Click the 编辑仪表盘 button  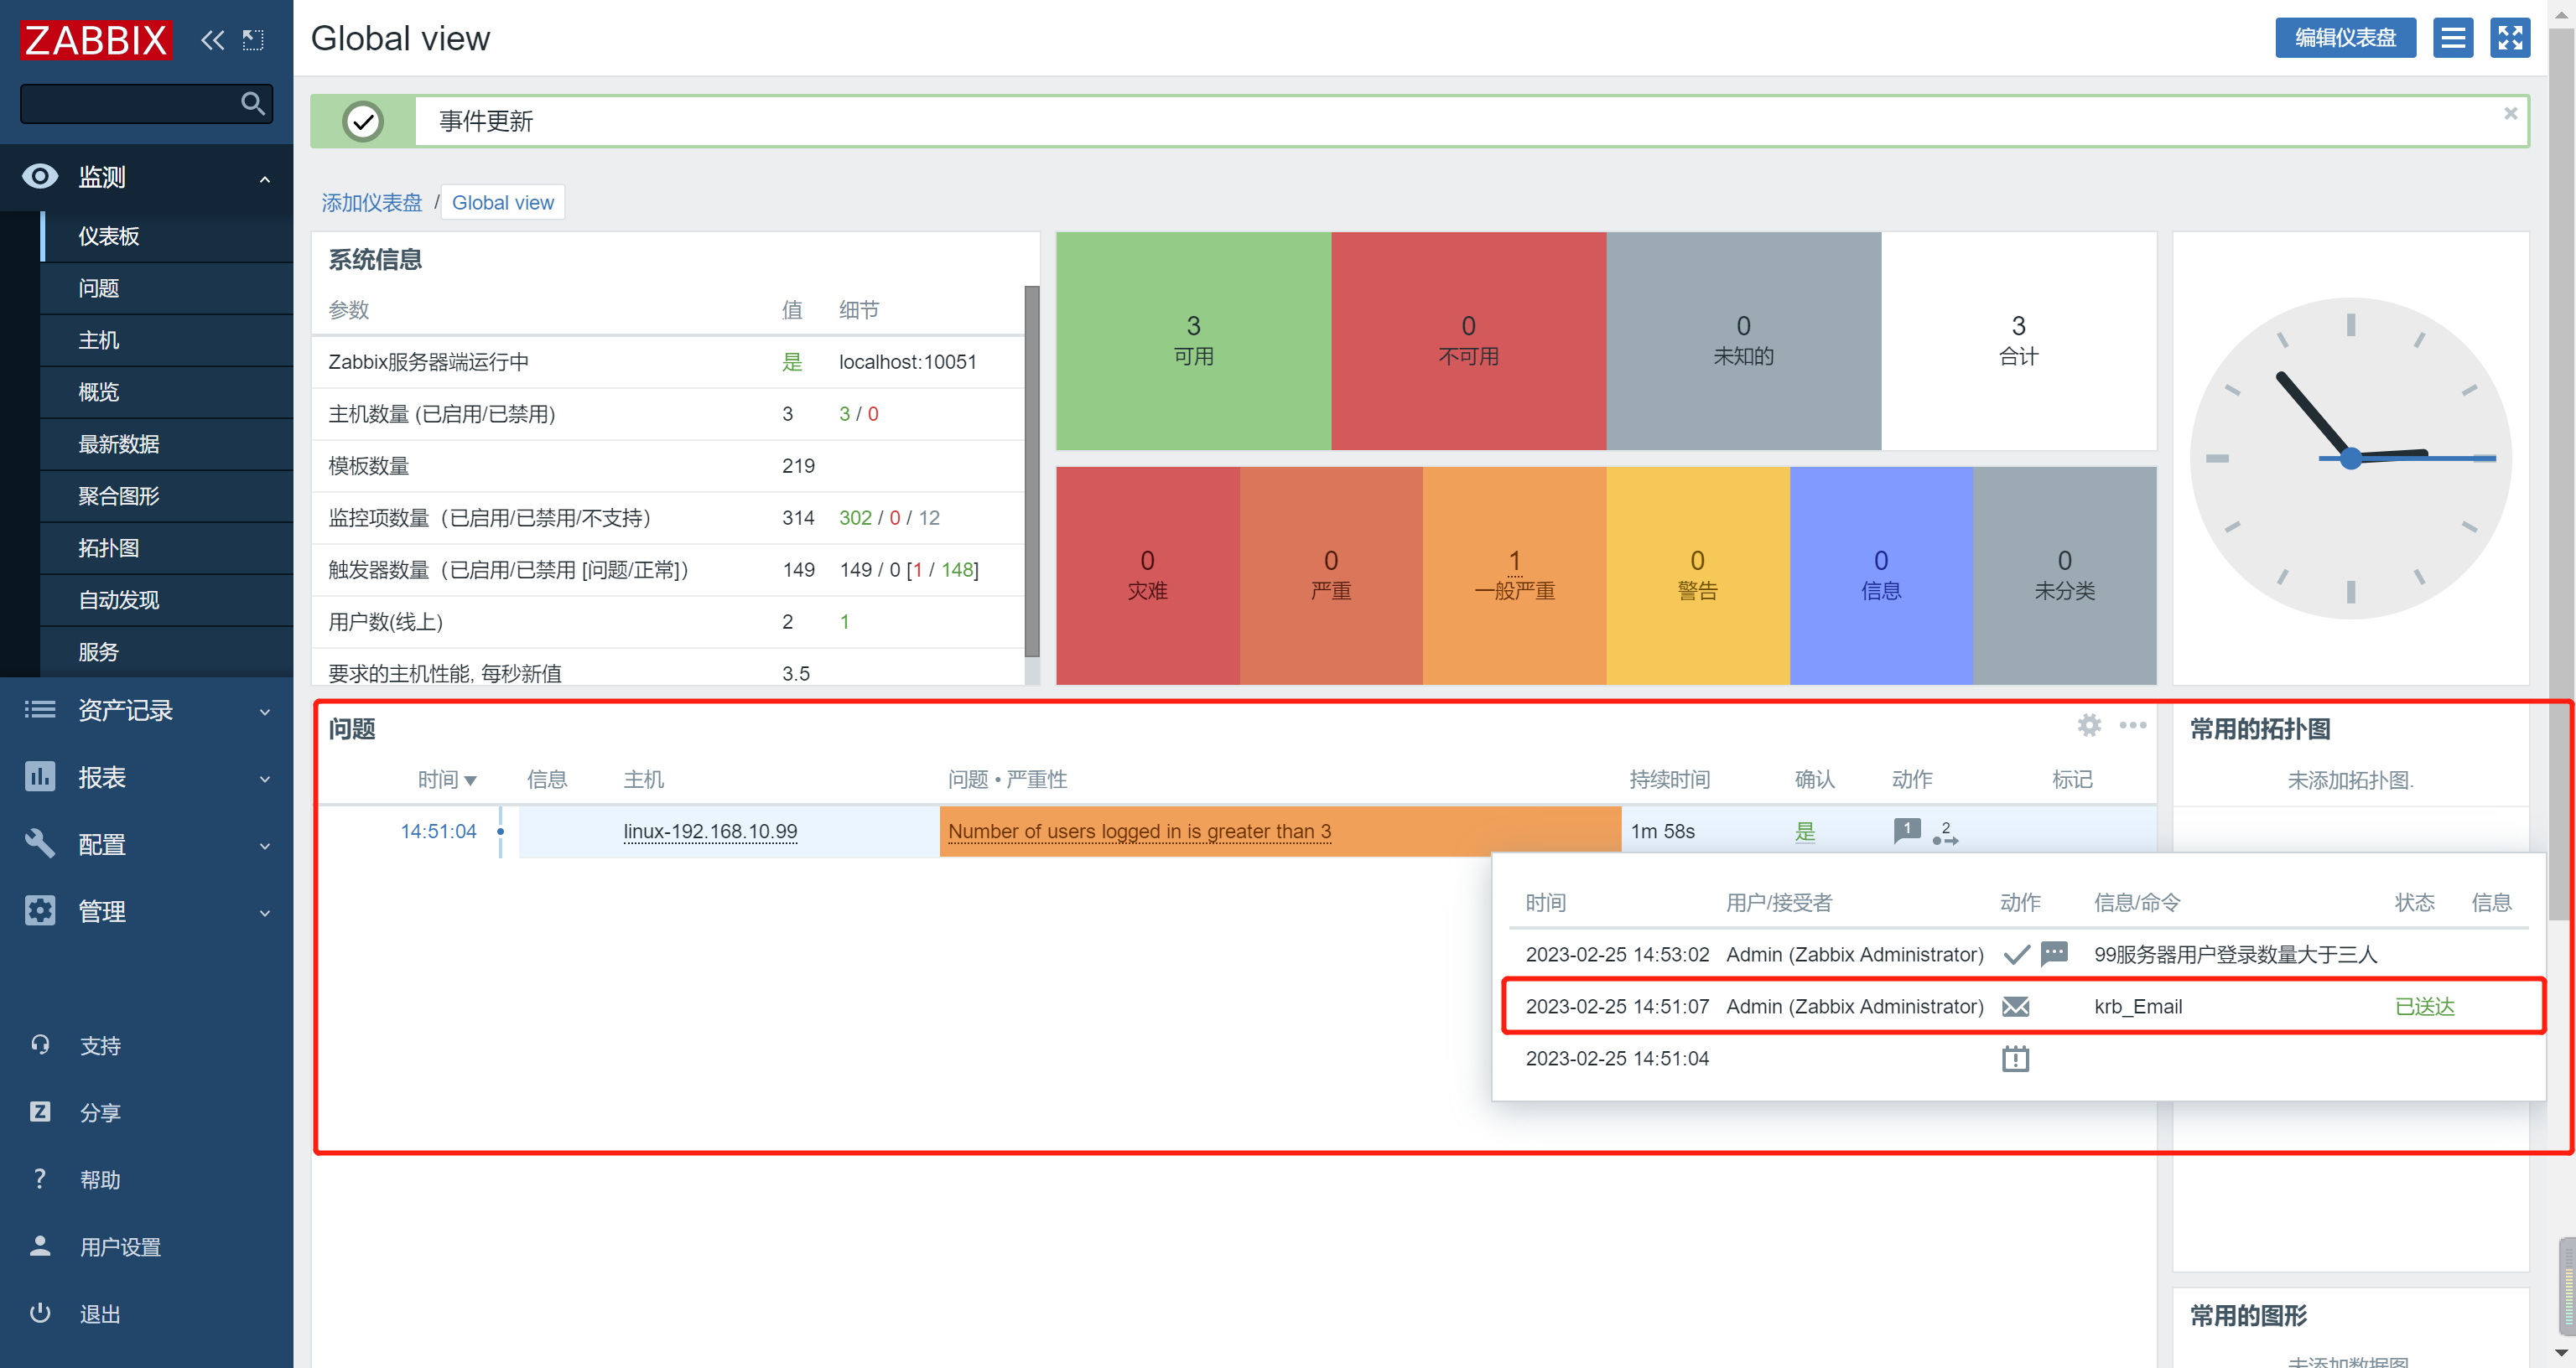click(2345, 38)
